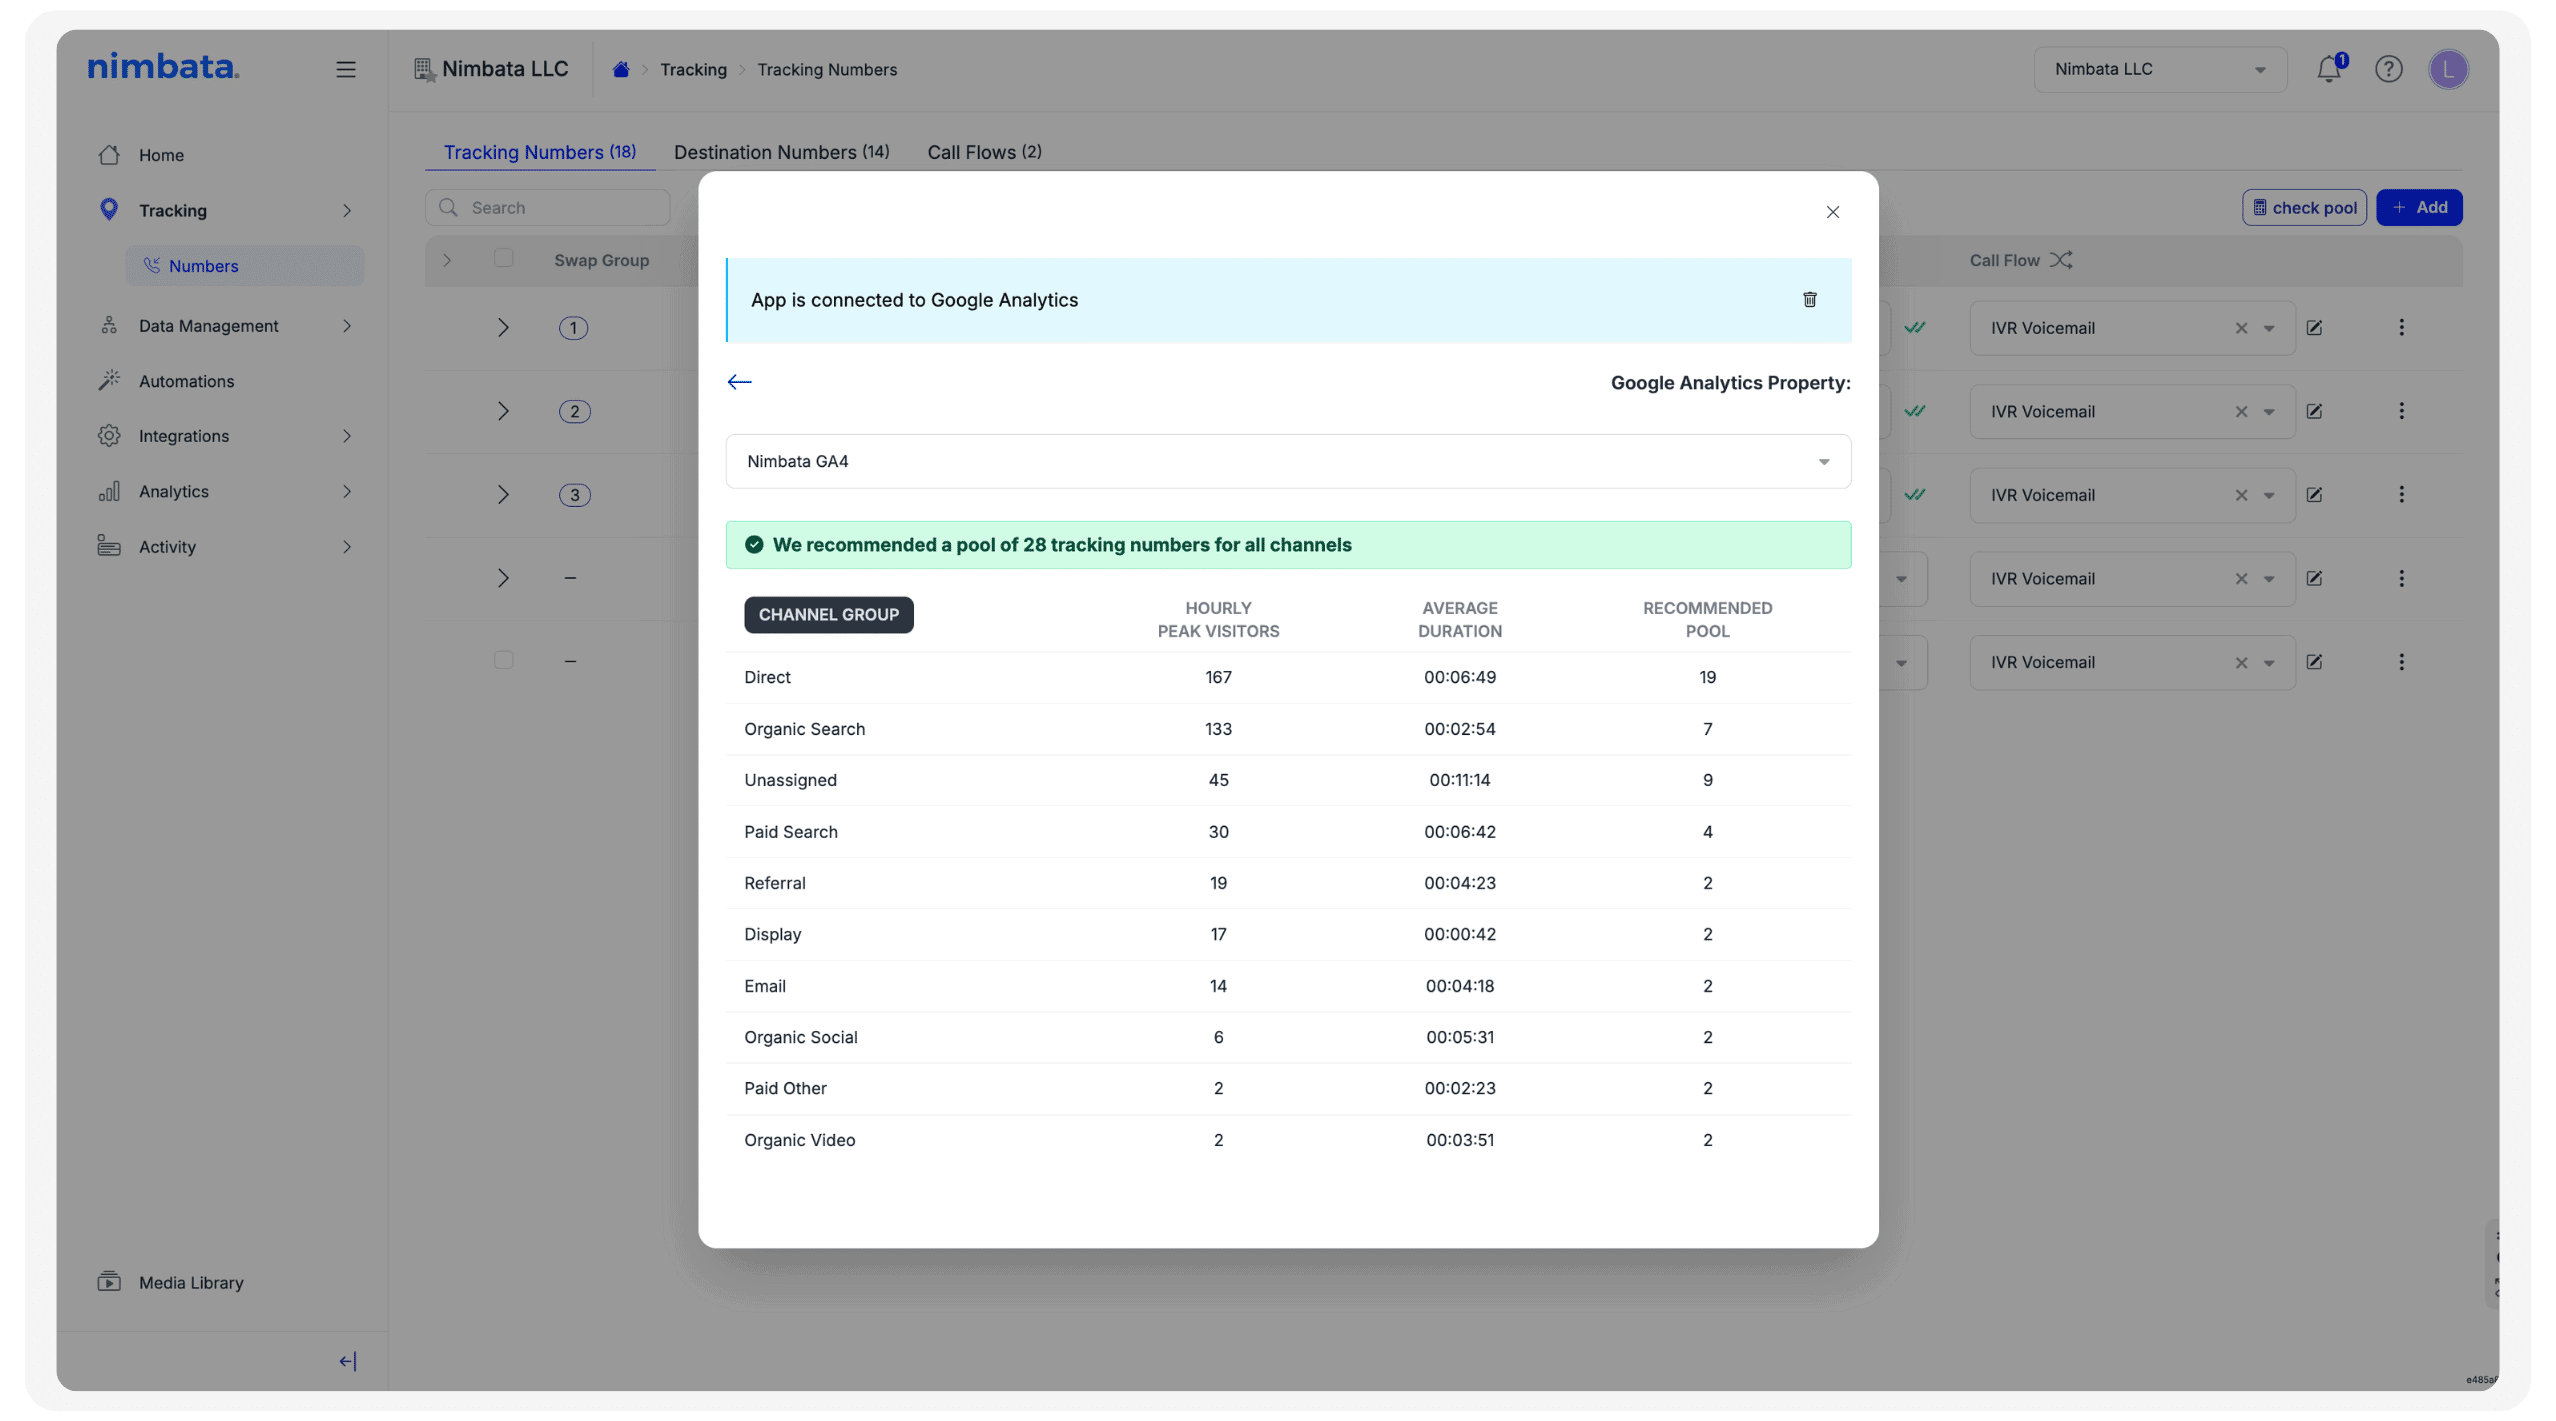The width and height of the screenshot is (2556, 1421).
Task: Delete the Google Analytics connection with trash icon
Action: point(1809,300)
